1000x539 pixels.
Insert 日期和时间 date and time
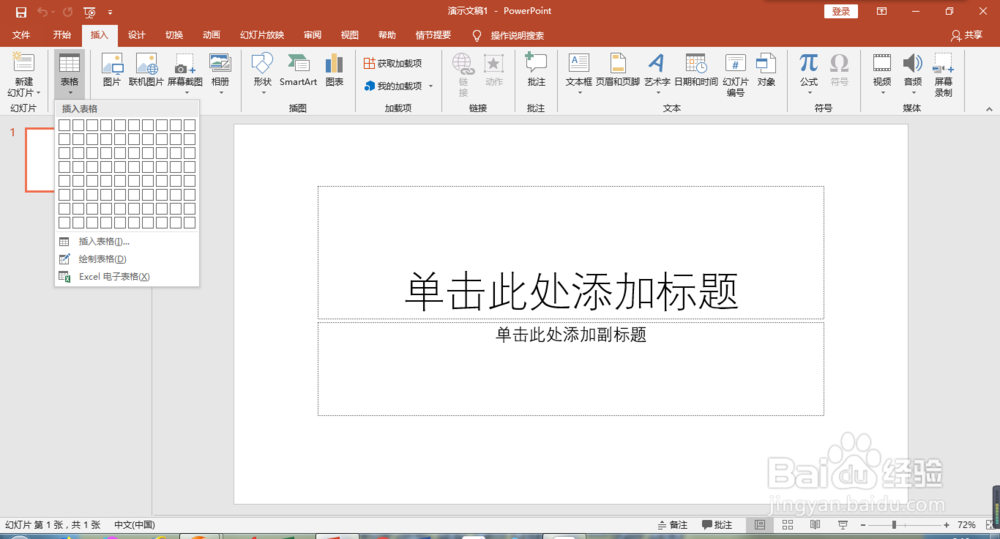point(696,70)
